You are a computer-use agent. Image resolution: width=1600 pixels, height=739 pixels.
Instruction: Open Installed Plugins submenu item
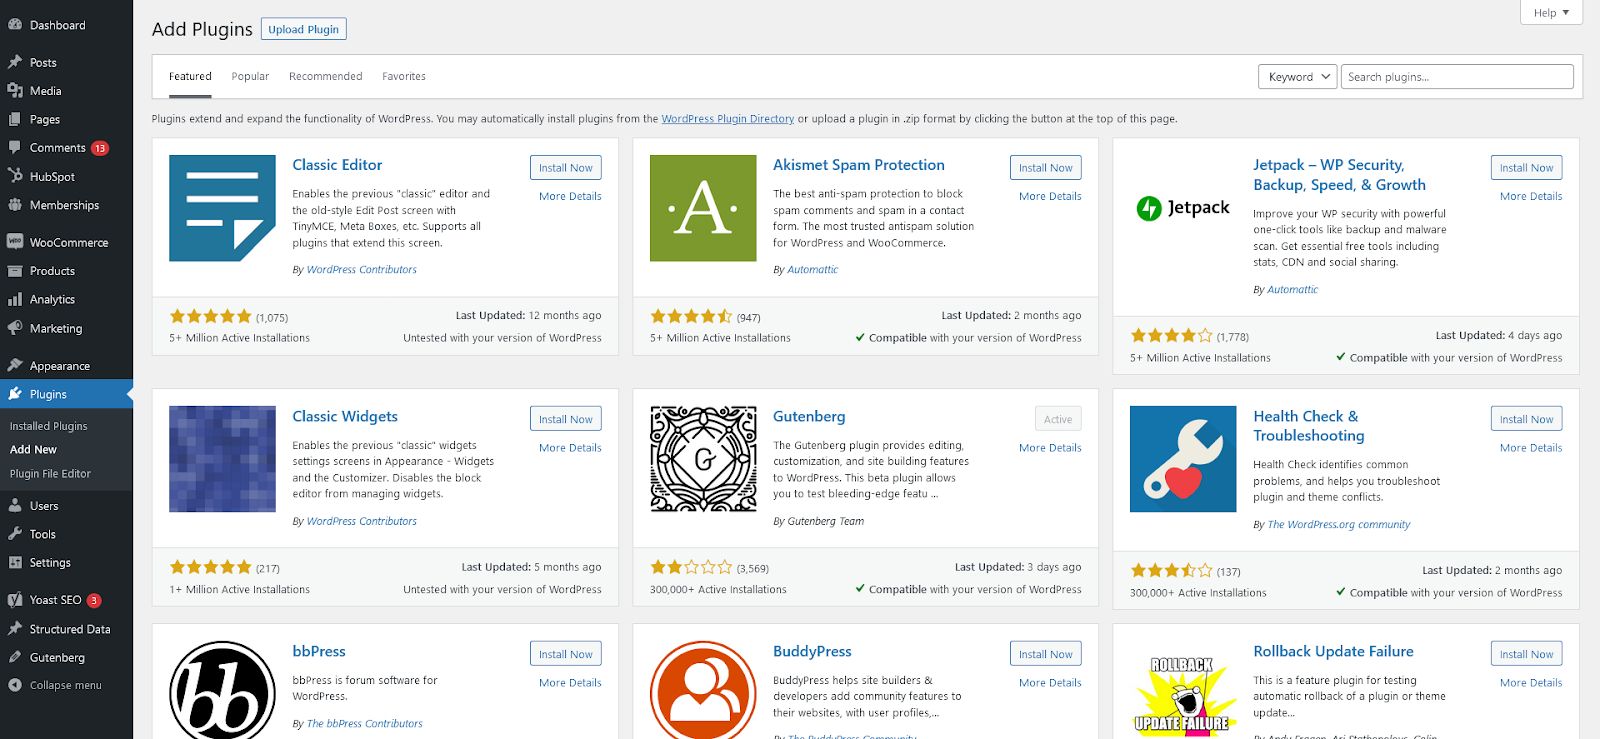click(49, 426)
